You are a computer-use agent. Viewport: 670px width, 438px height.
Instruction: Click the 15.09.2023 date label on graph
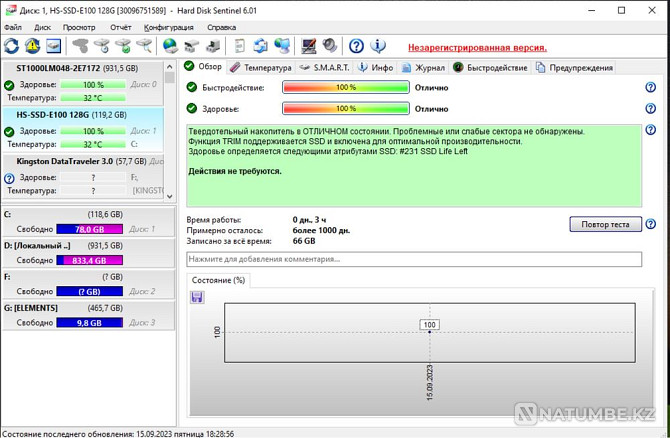(x=429, y=382)
